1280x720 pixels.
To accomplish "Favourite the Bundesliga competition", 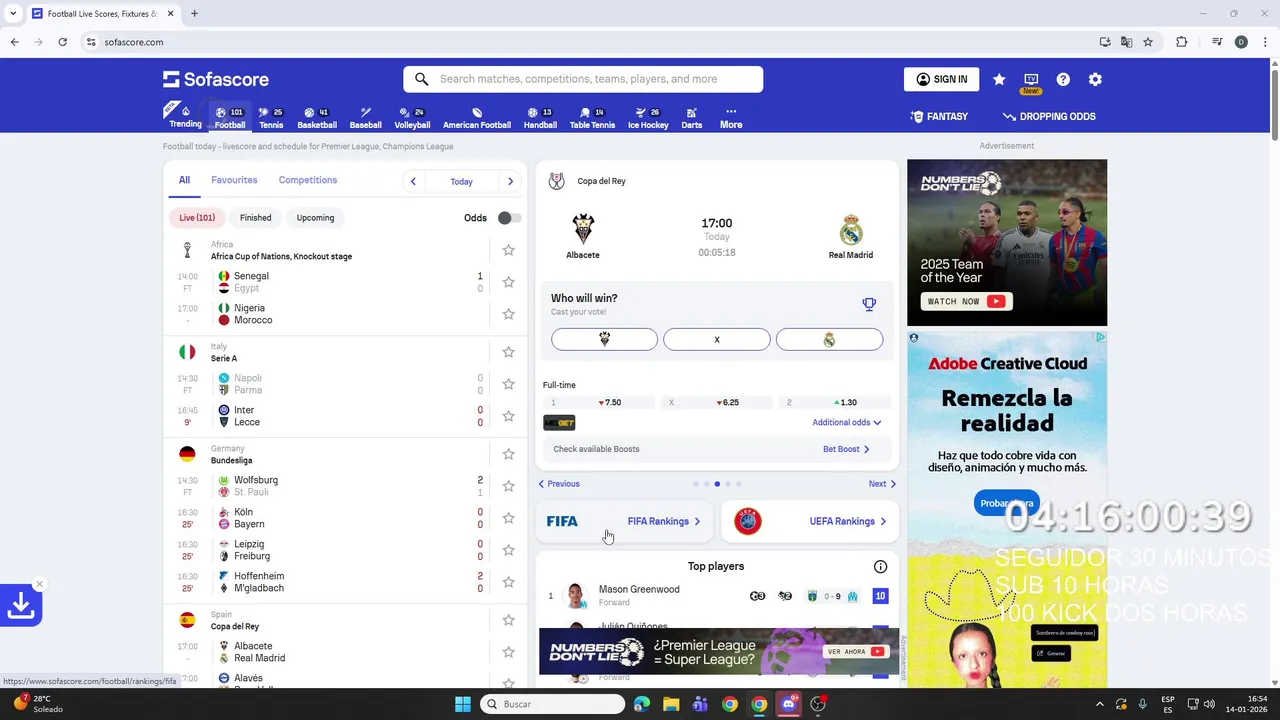I will point(508,454).
